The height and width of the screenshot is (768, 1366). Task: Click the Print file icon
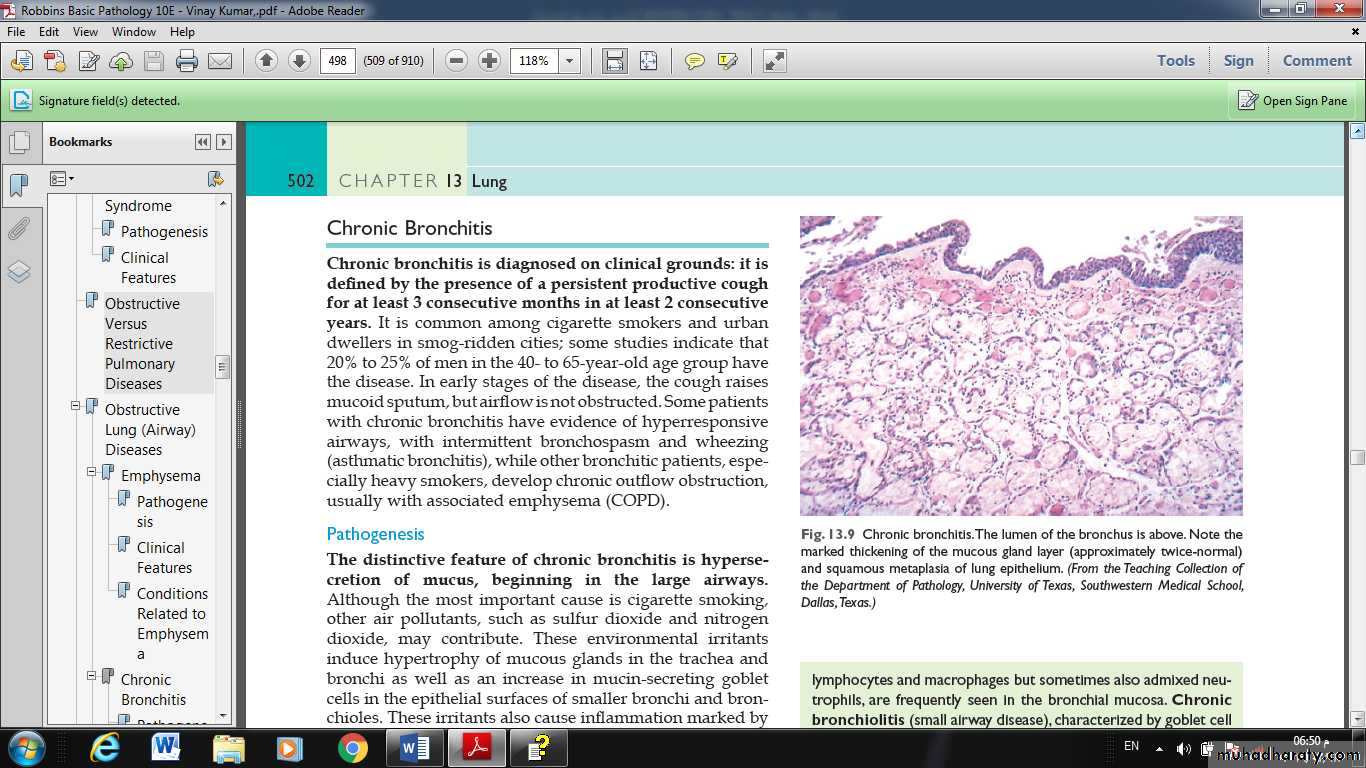[187, 61]
